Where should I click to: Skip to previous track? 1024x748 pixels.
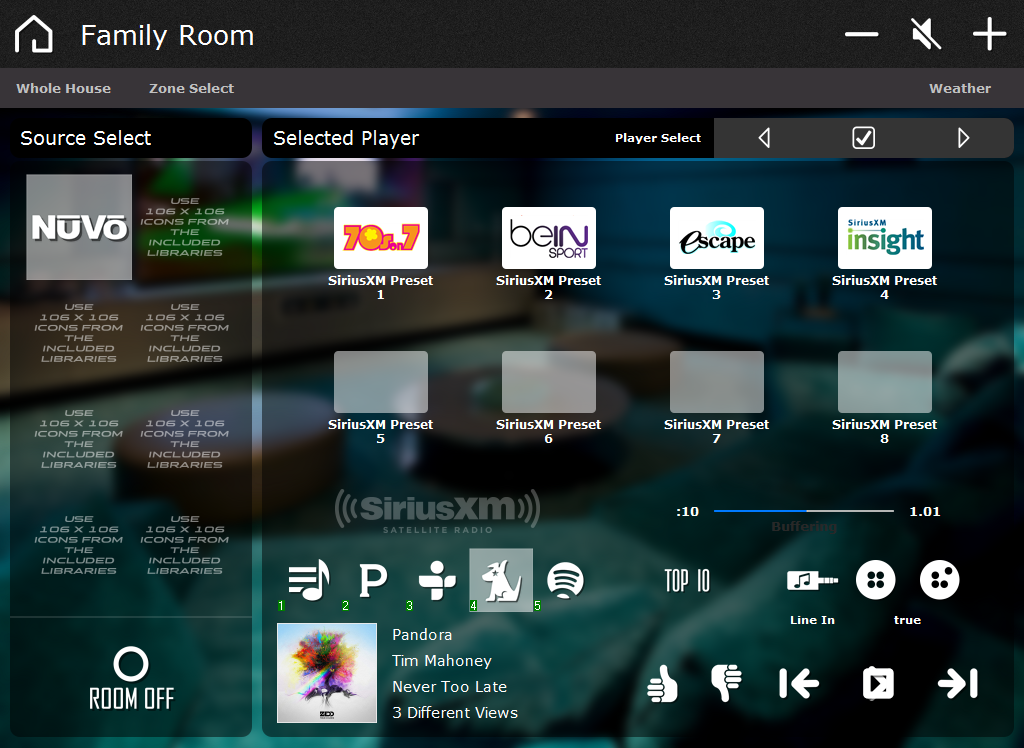pos(799,684)
